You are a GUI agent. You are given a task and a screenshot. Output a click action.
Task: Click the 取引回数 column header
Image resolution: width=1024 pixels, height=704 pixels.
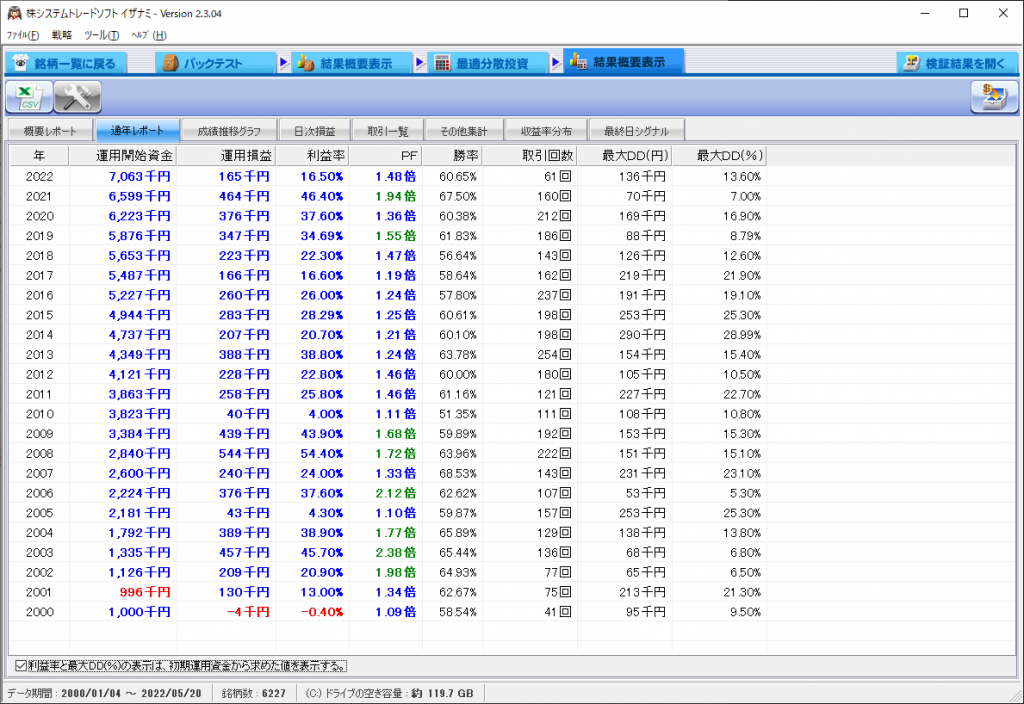click(x=530, y=155)
